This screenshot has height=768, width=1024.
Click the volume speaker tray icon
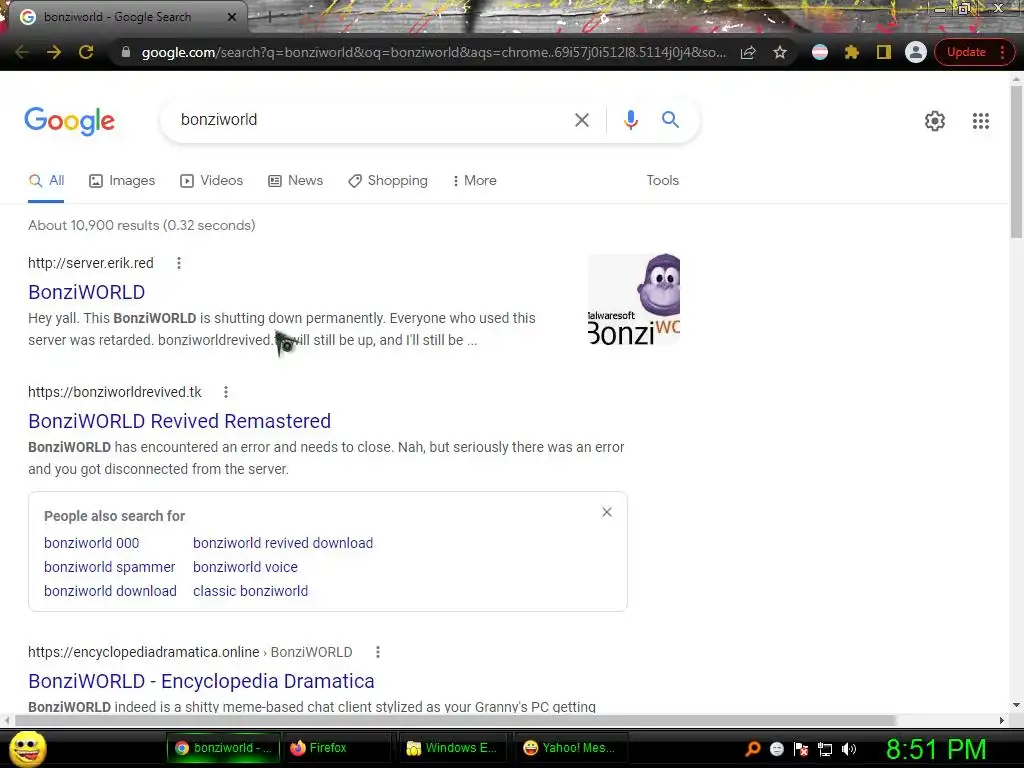[849, 749]
